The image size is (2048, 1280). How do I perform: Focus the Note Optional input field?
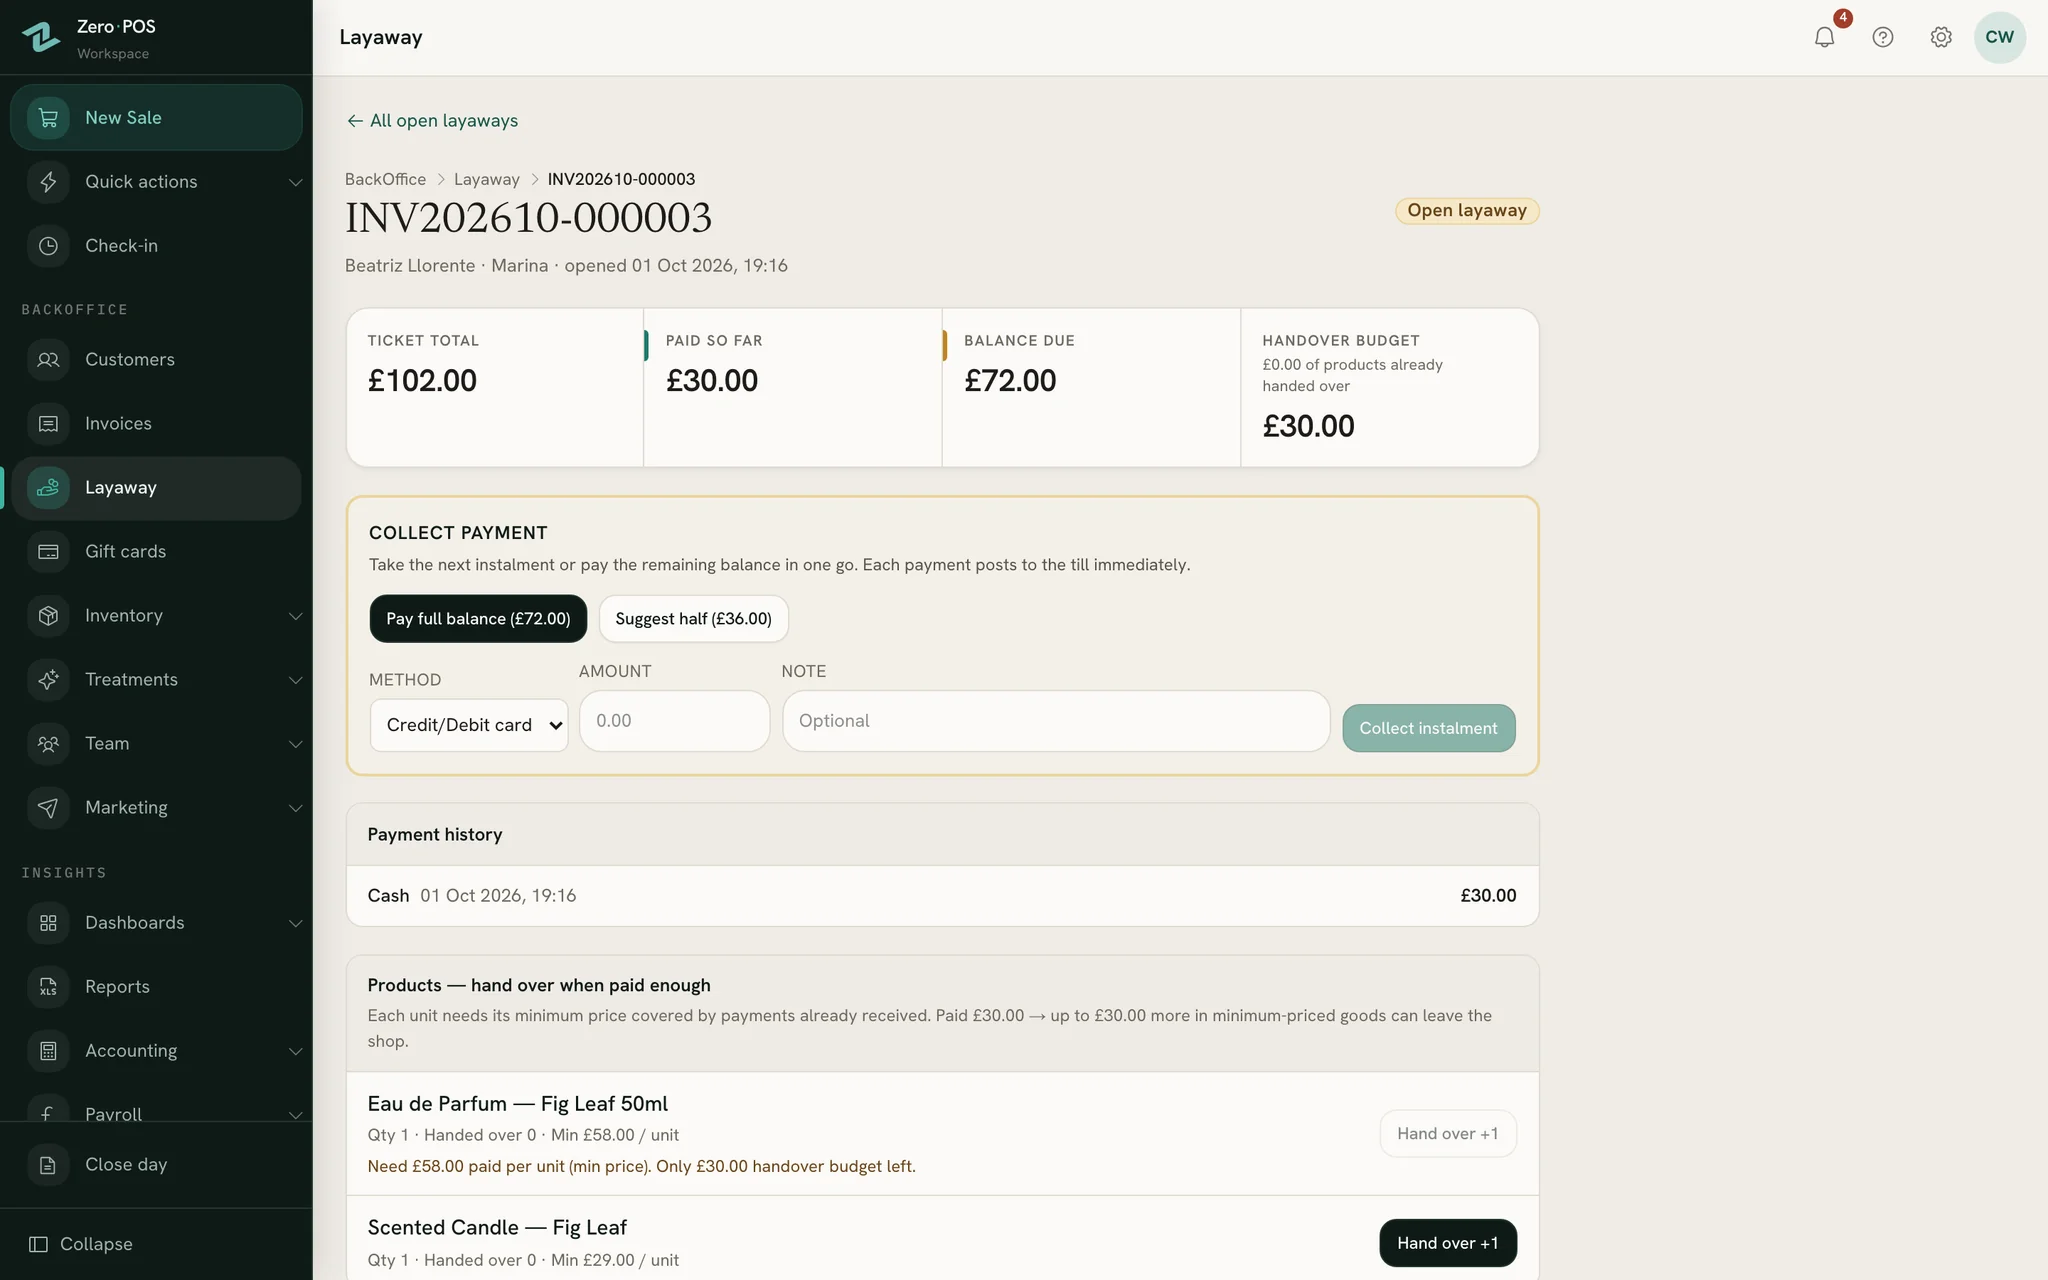1056,721
